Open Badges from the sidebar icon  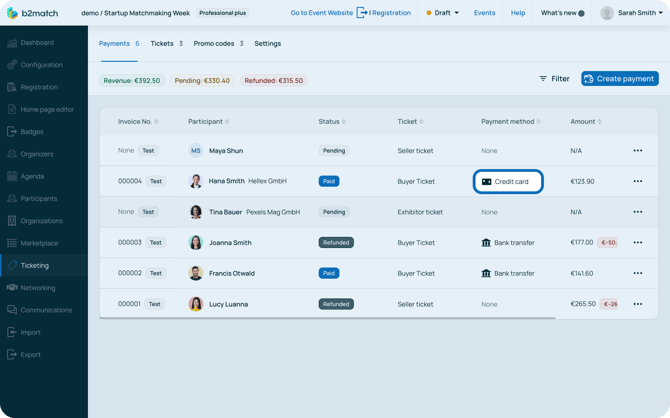[x=12, y=132]
